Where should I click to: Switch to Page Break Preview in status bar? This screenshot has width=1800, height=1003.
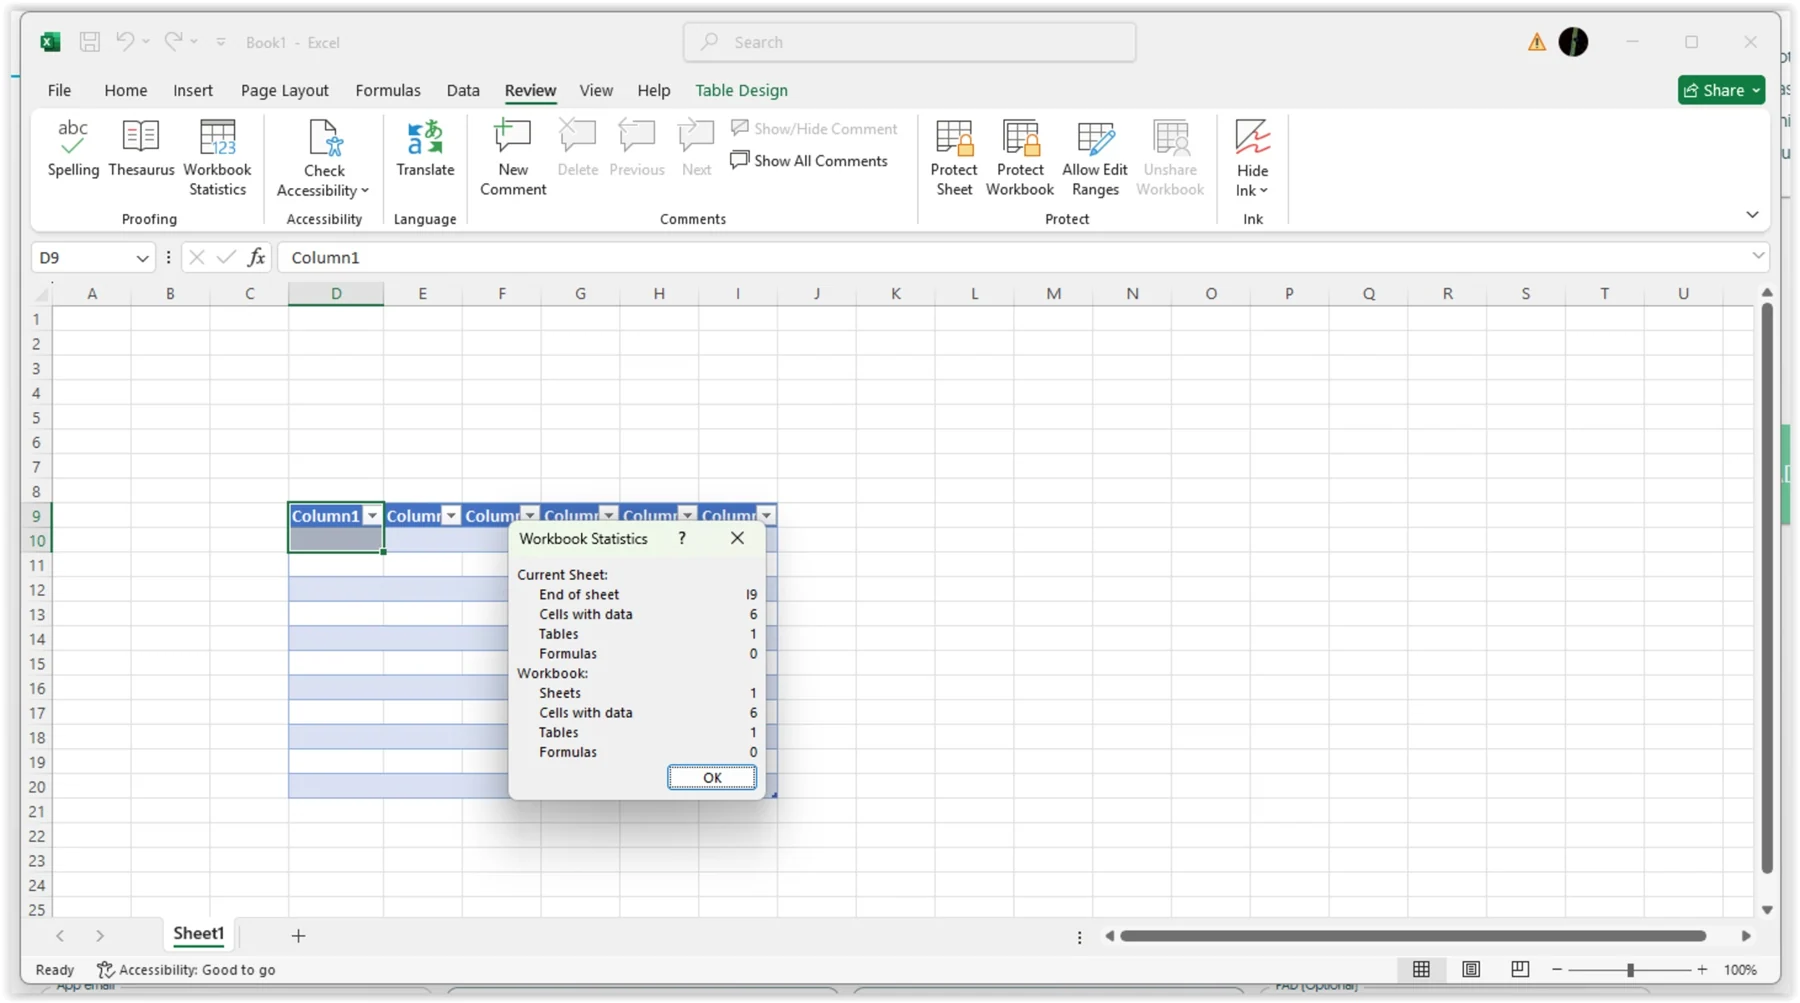coord(1520,969)
